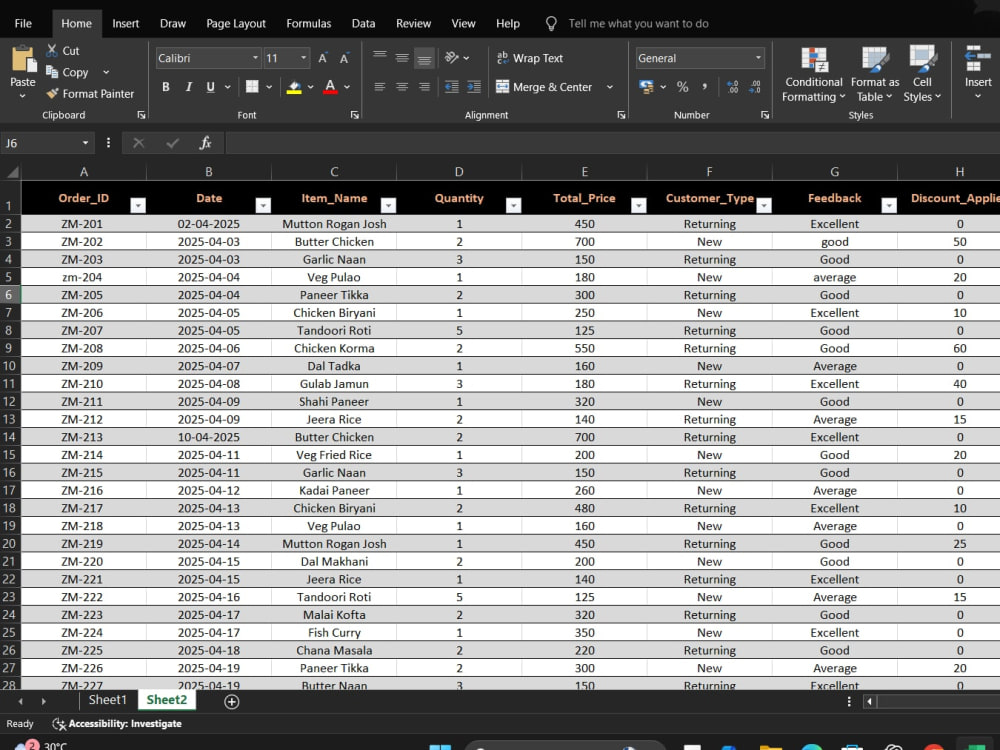Switch to the Insert ribbon tab
The width and height of the screenshot is (1000, 750).
pyautogui.click(x=126, y=24)
